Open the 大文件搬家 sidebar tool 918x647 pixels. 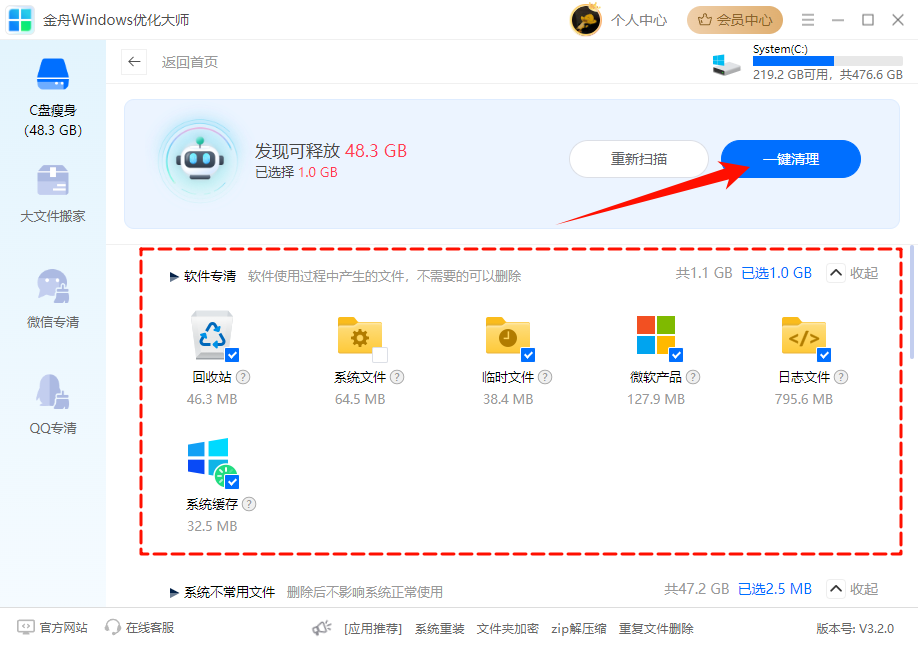click(52, 196)
